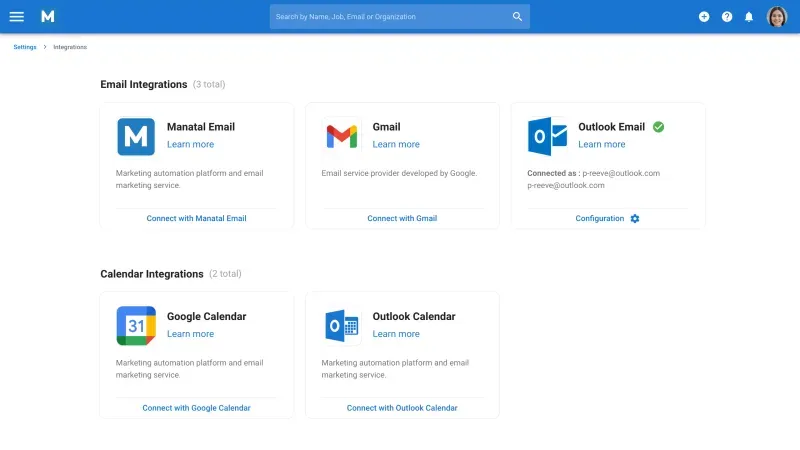Click the '(3 total)' count text
Screen dimensions: 800x450
pyautogui.click(x=209, y=84)
